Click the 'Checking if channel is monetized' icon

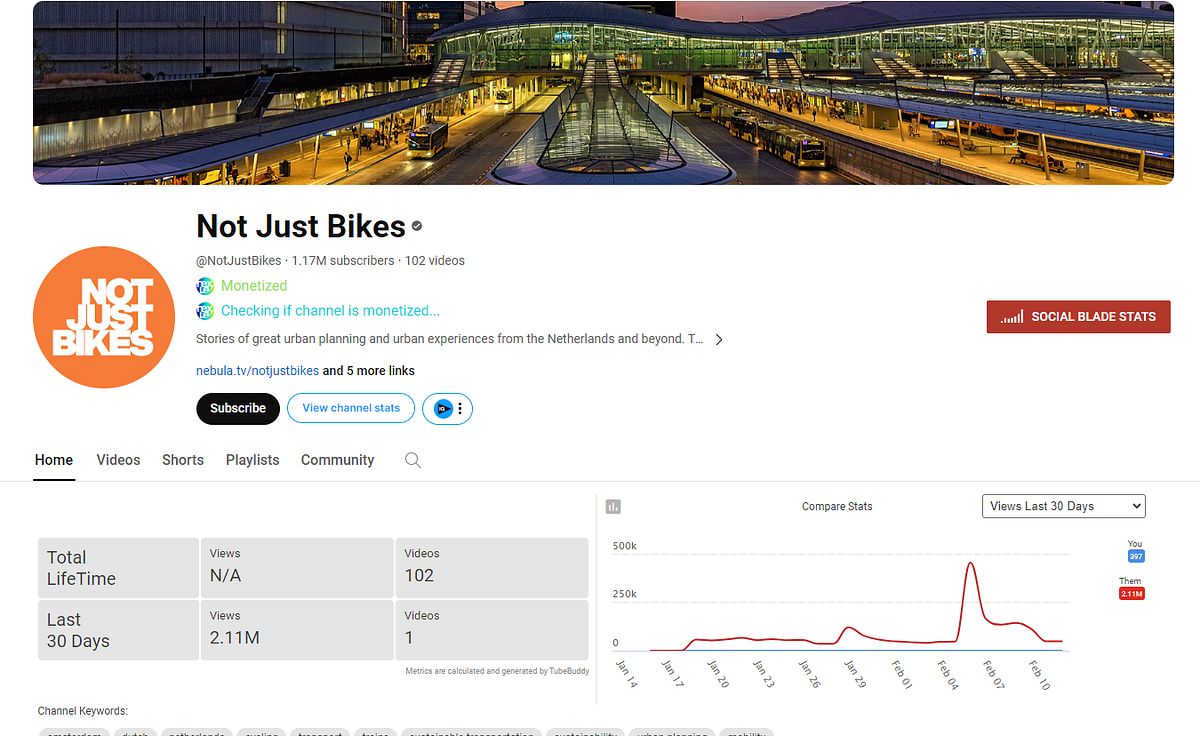205,311
